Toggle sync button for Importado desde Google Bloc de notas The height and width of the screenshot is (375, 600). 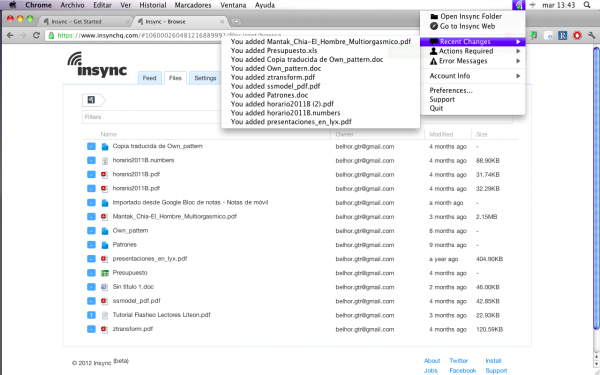[x=91, y=202]
